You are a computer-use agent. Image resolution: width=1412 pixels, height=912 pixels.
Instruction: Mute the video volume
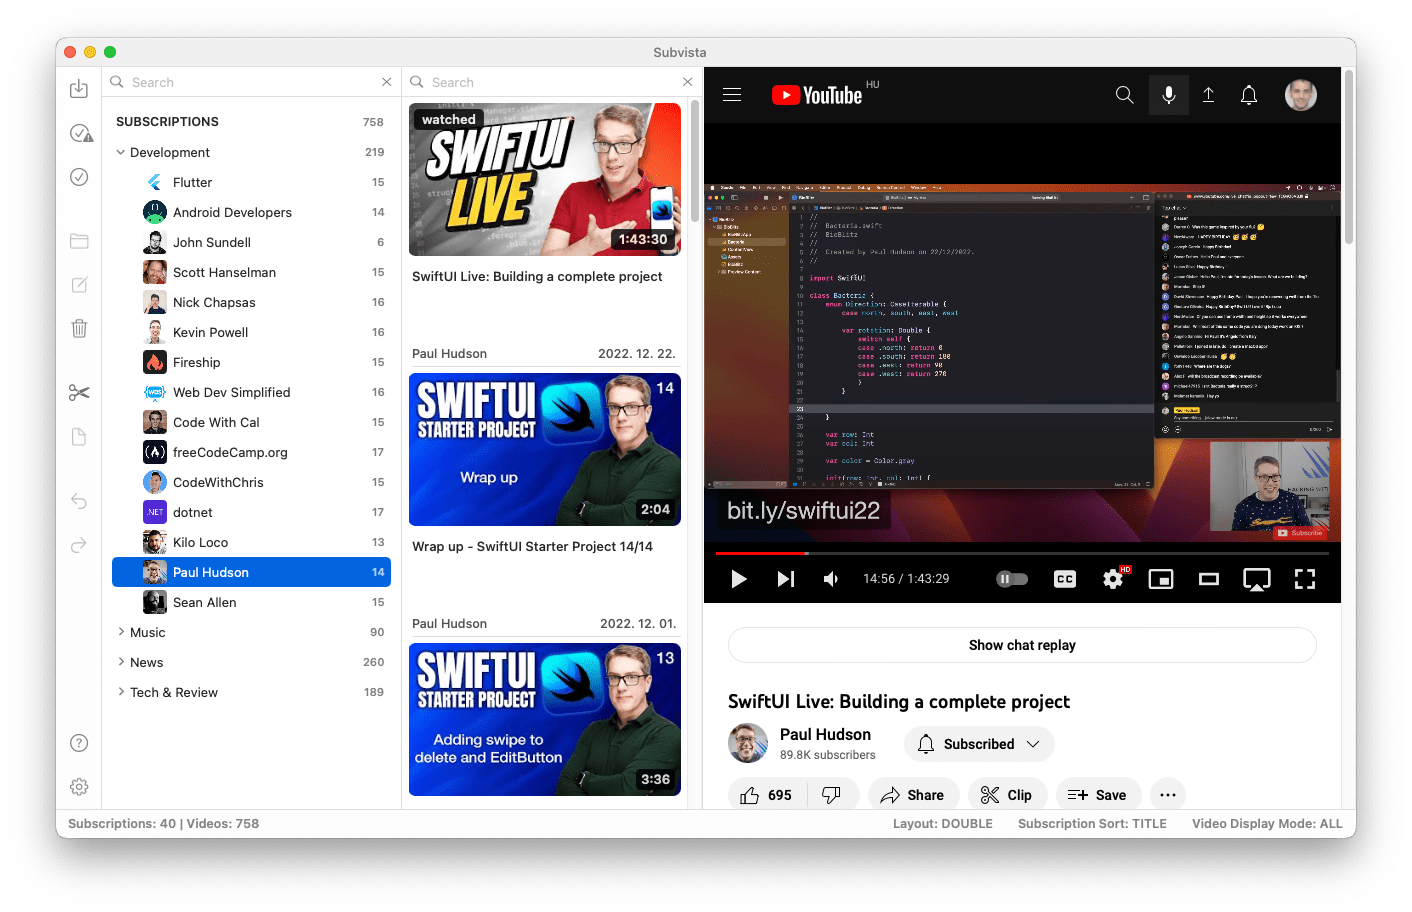pyautogui.click(x=830, y=579)
